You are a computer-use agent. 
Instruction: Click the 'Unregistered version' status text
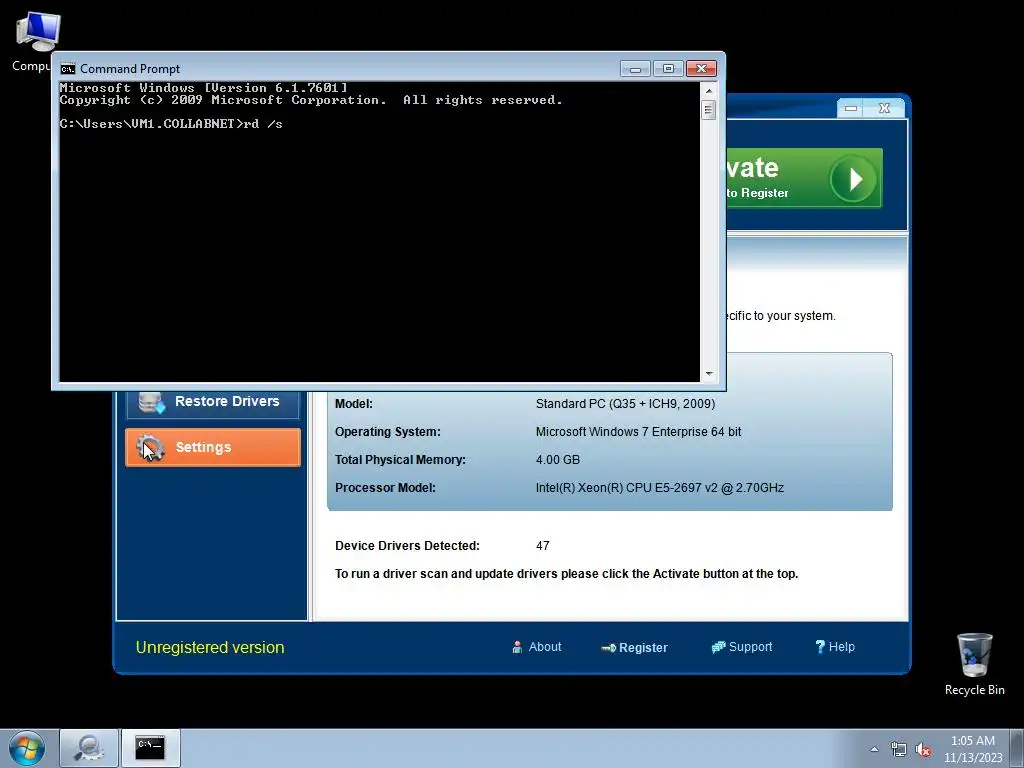[x=210, y=647]
